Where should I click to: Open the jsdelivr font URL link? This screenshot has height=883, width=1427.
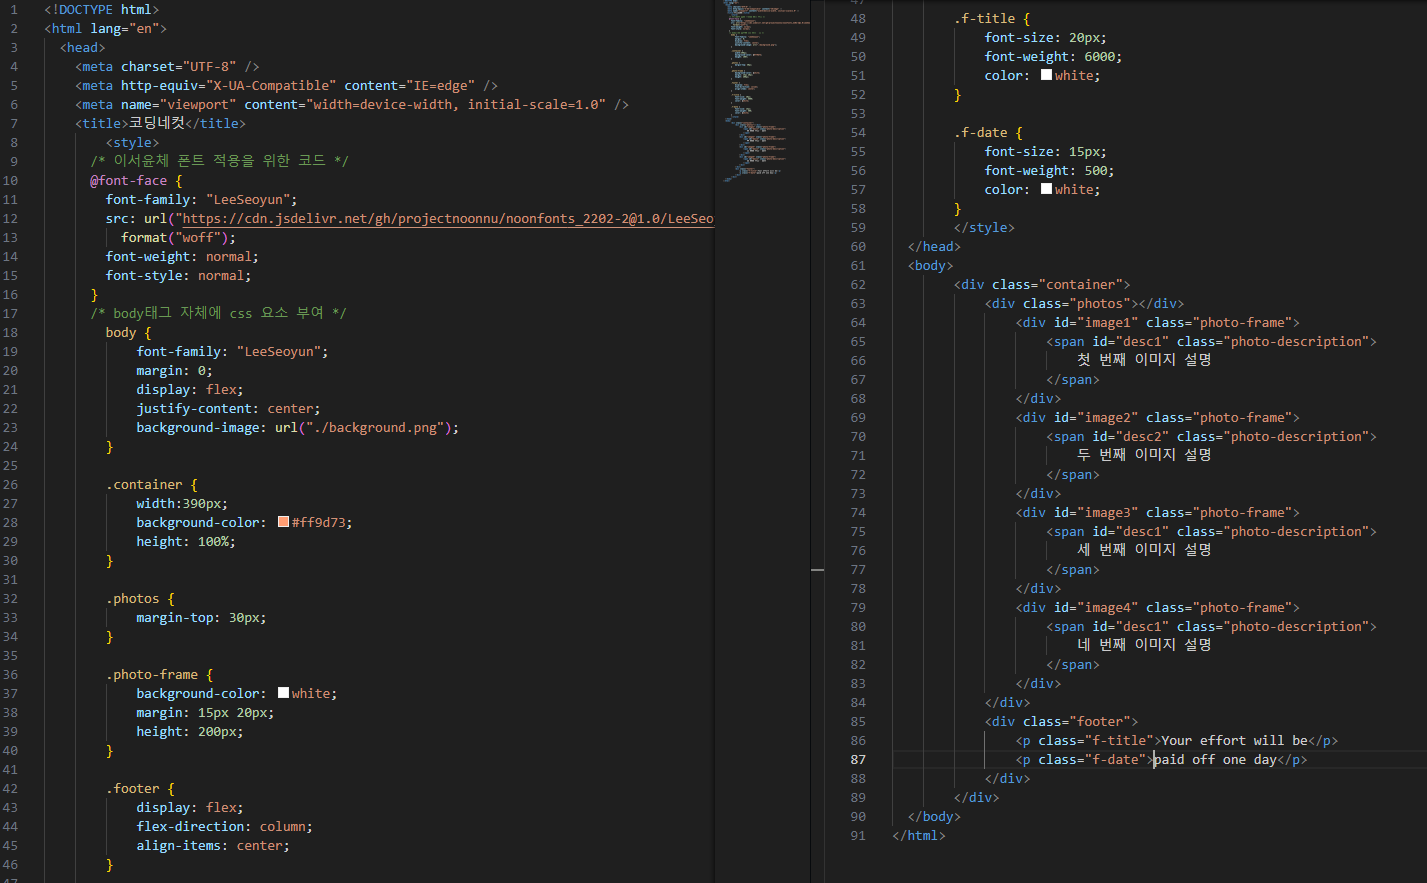pos(447,218)
